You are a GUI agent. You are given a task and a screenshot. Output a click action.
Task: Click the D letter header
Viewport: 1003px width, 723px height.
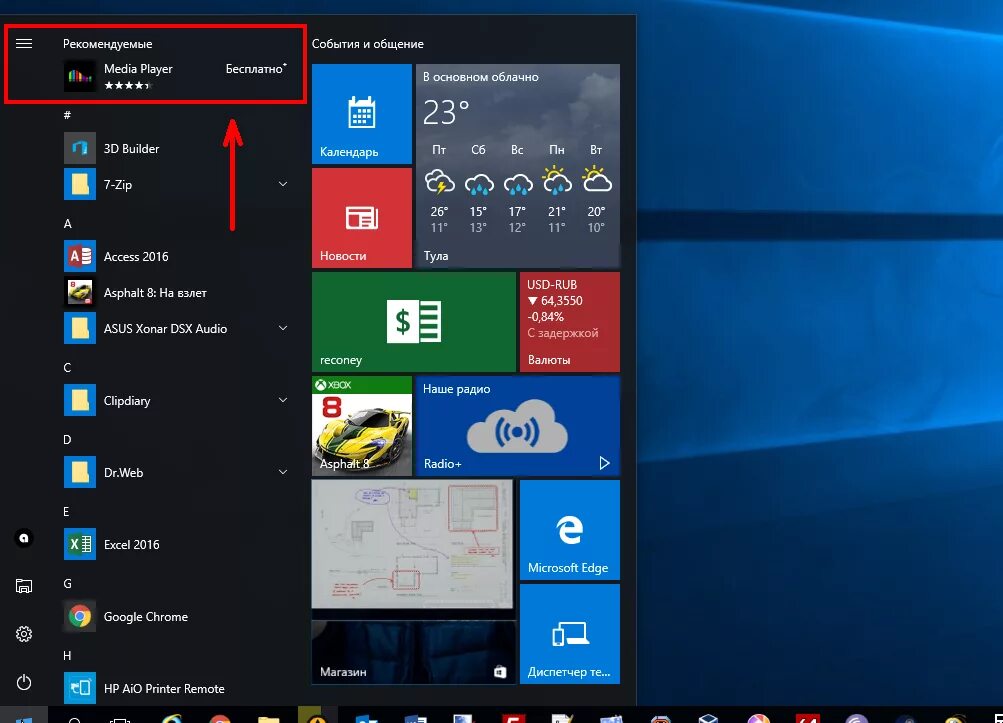point(67,440)
